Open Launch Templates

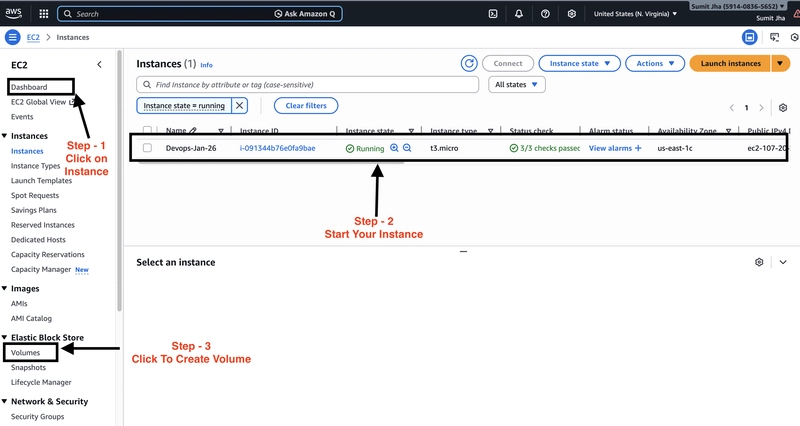[41, 181]
